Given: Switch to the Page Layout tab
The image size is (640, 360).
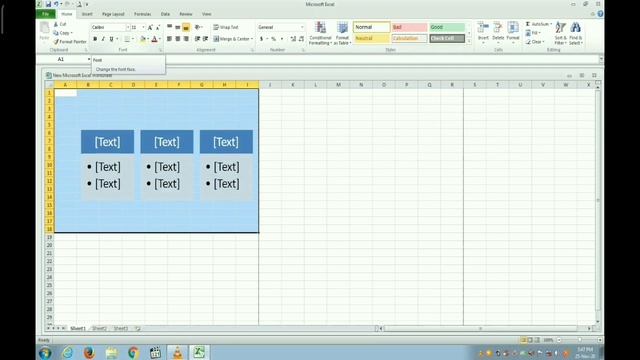Looking at the screenshot, I should click(113, 14).
